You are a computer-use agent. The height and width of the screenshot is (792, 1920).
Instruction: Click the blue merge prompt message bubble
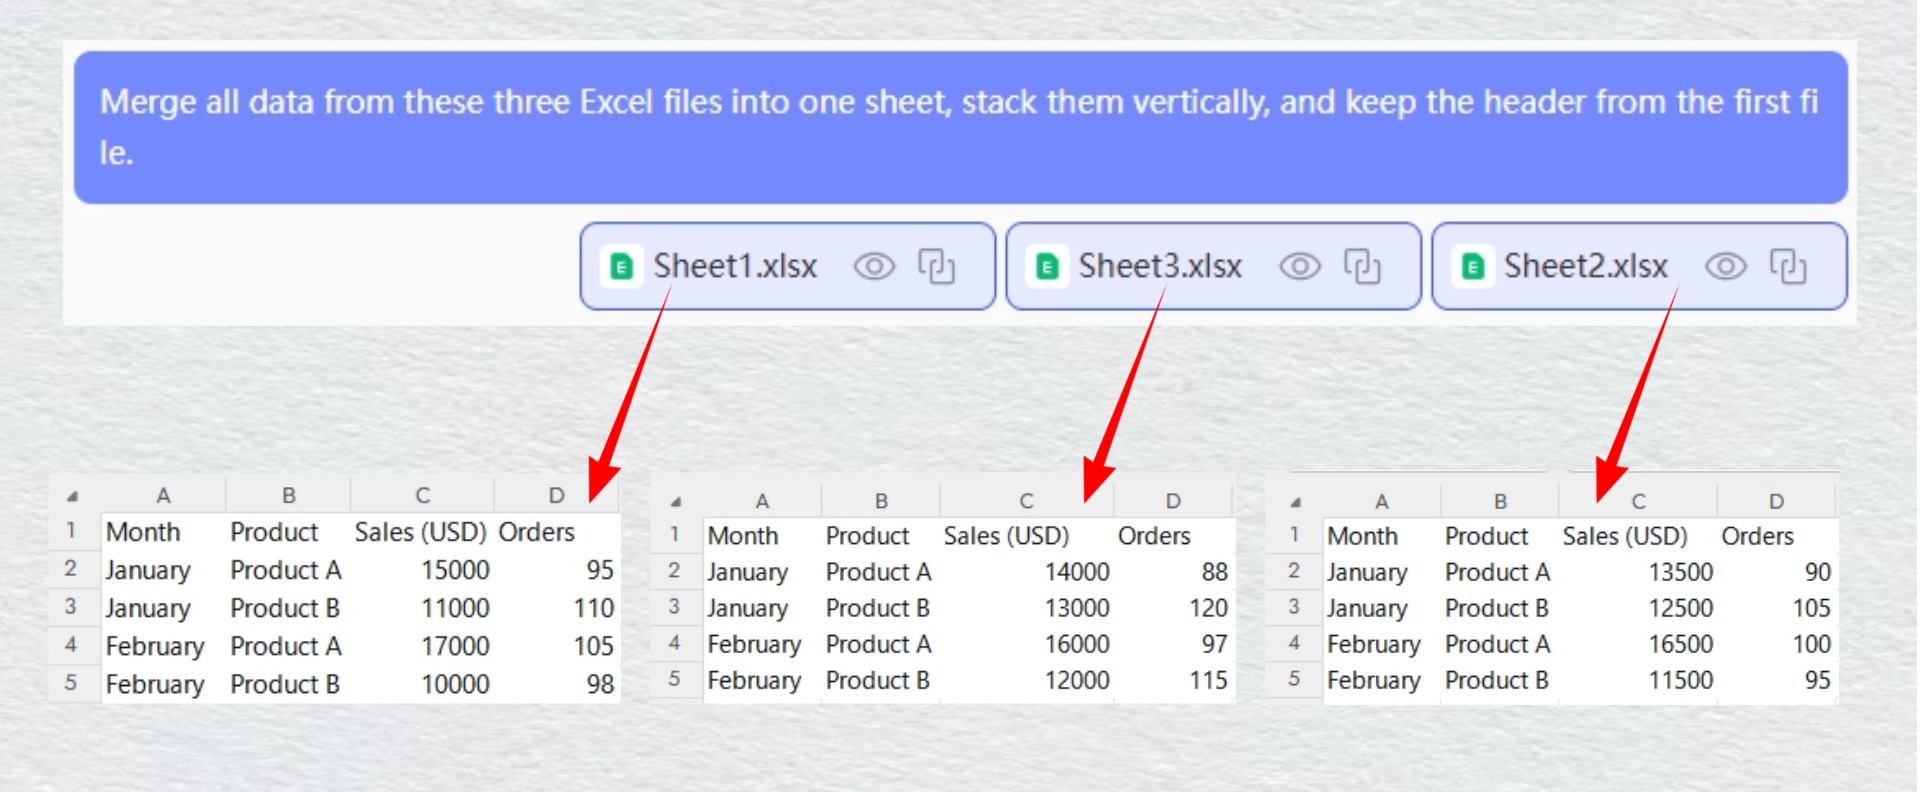[x=960, y=127]
